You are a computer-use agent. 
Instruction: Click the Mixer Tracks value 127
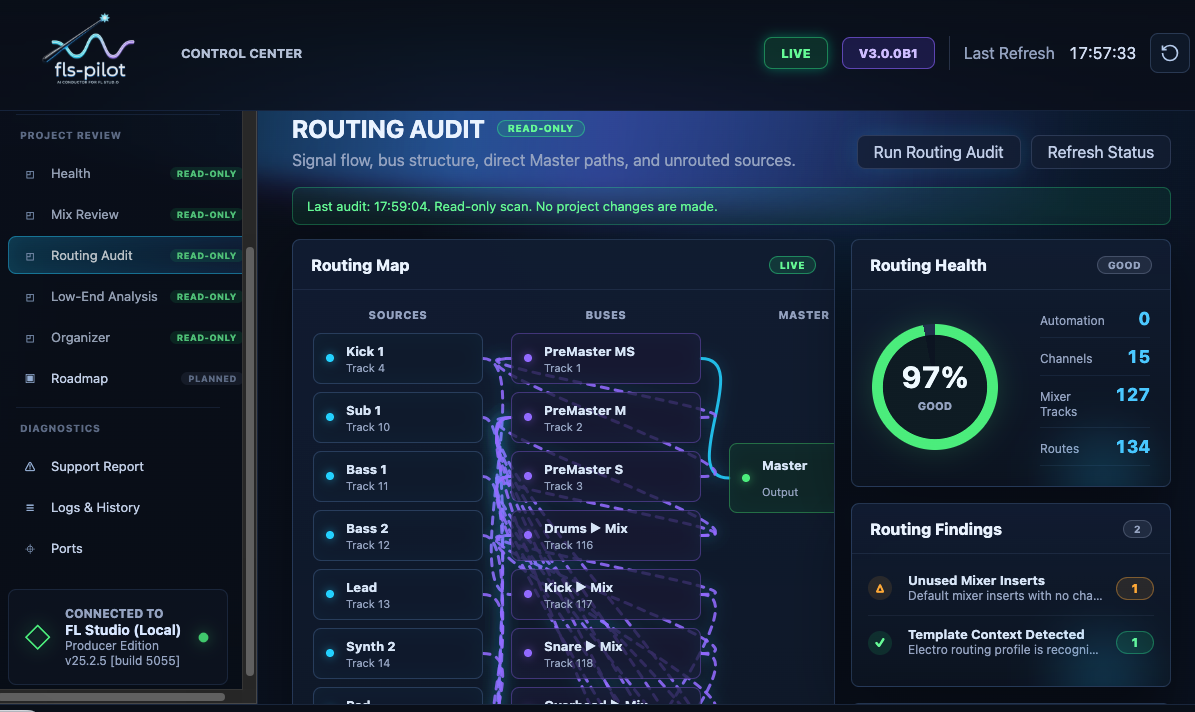pyautogui.click(x=1133, y=395)
